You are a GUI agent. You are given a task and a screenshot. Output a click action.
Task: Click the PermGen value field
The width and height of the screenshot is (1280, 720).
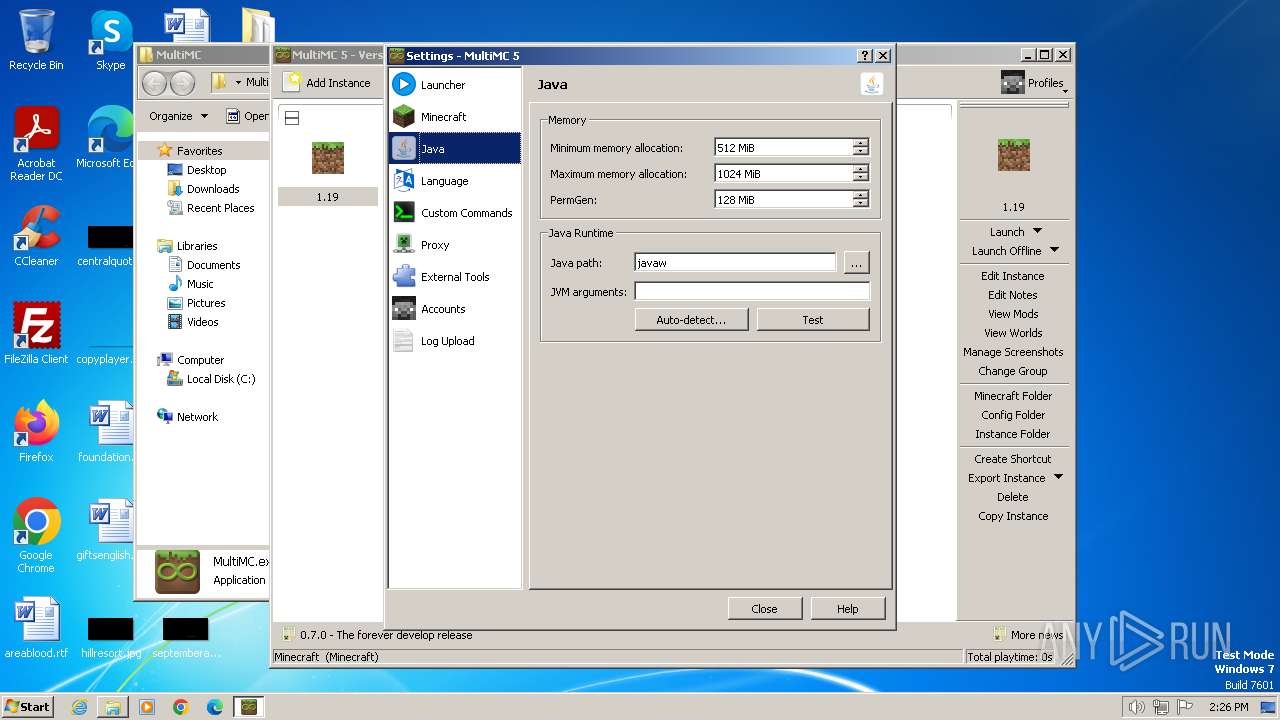[784, 200]
